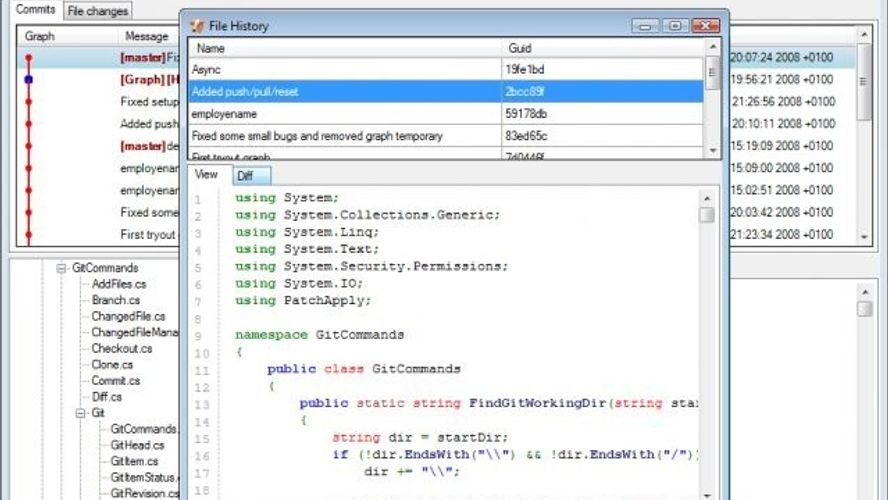
Task: Collapse the Git folder node
Action: tap(80, 413)
